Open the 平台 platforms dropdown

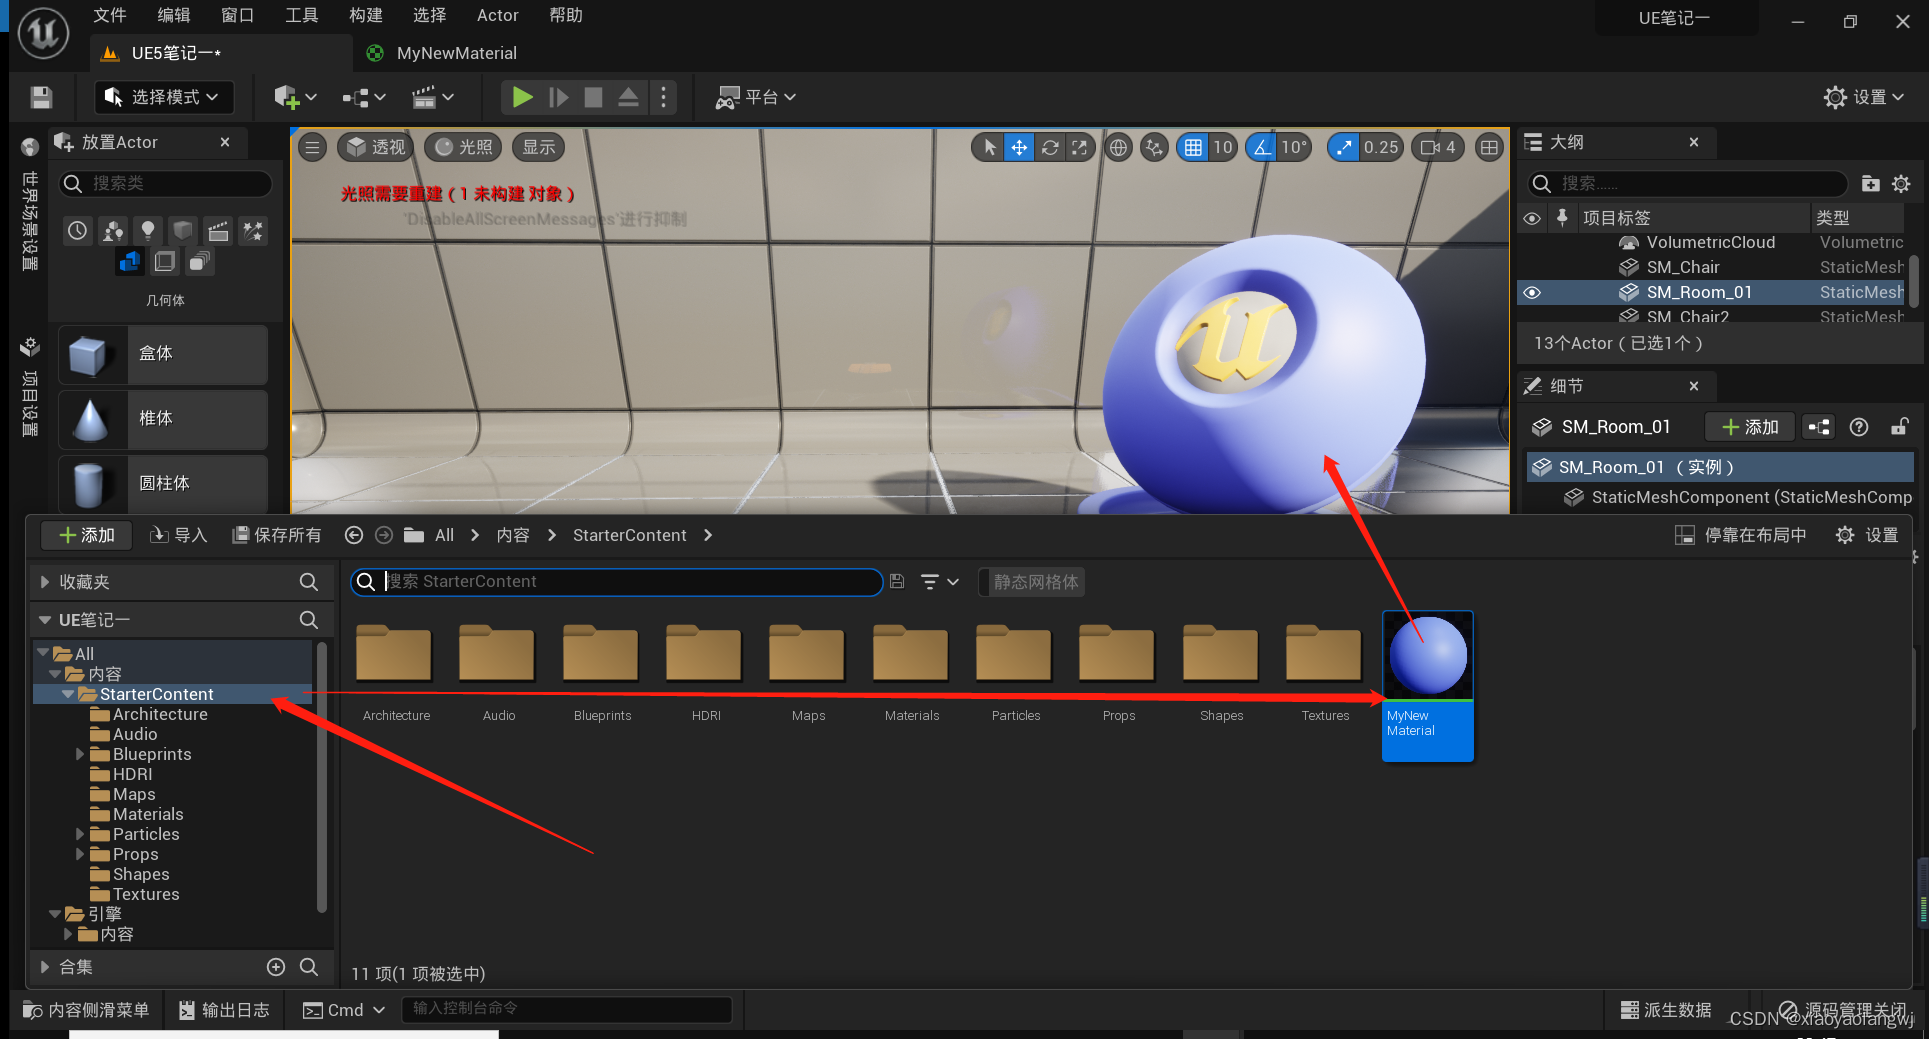pyautogui.click(x=755, y=97)
